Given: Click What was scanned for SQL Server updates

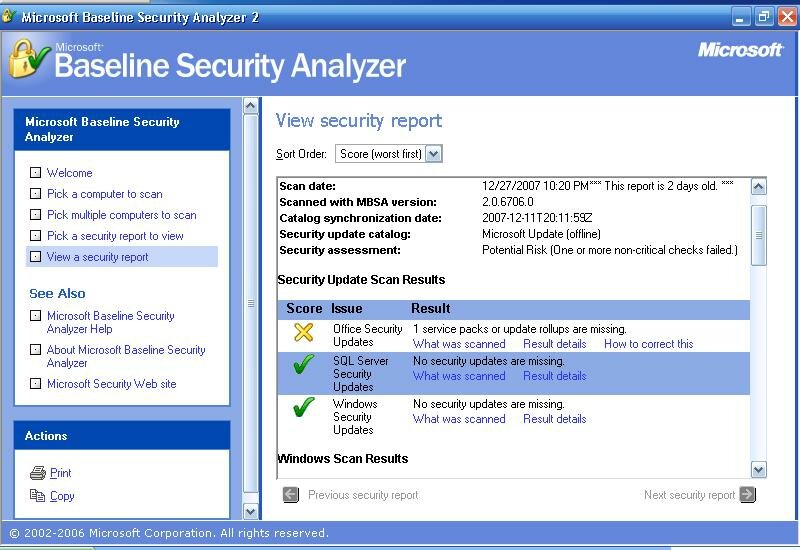Looking at the screenshot, I should [x=459, y=376].
